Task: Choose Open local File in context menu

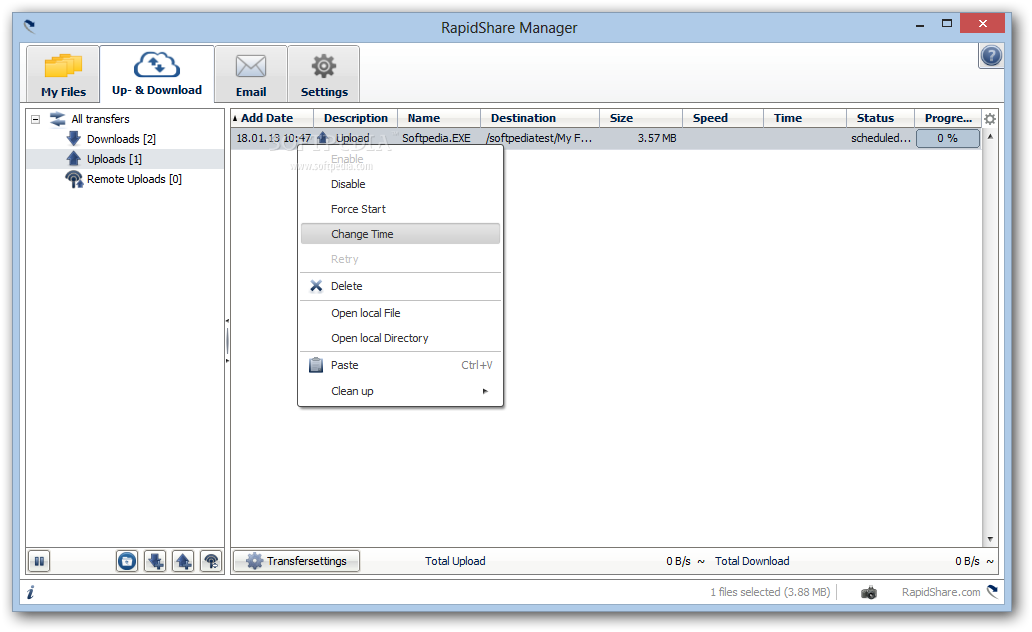Action: point(400,313)
